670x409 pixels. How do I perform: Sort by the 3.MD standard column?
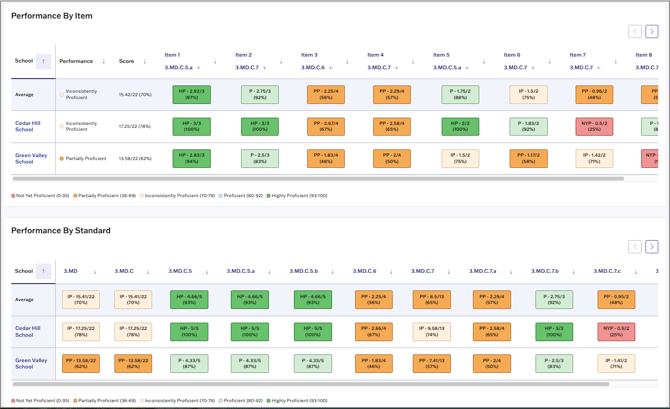coord(95,271)
